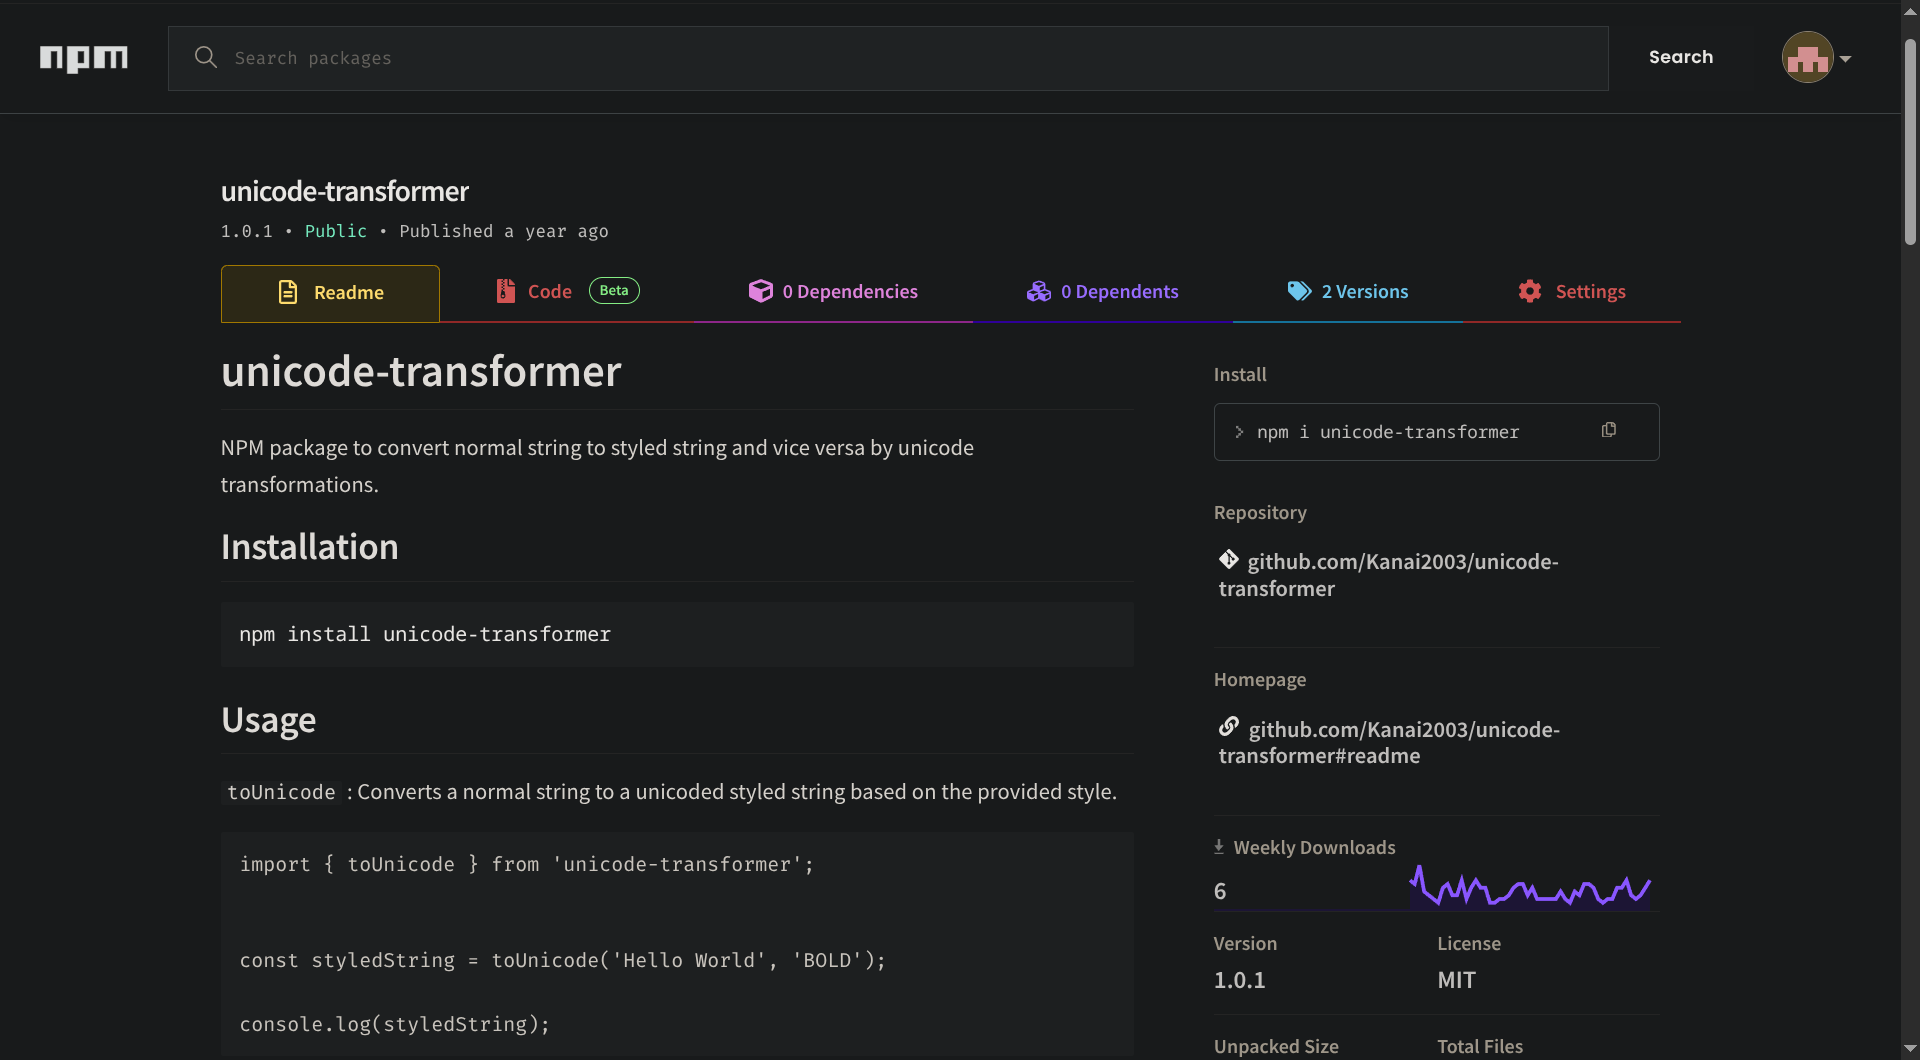Click the weekly downloads sparkline graph
The height and width of the screenshot is (1060, 1920).
[x=1530, y=888]
